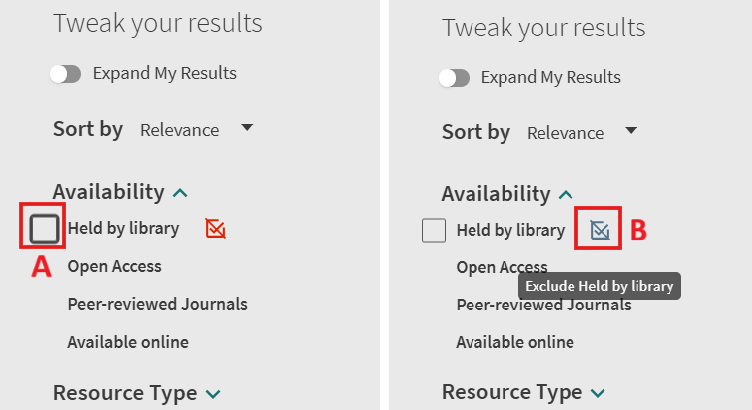This screenshot has height=410, width=752.
Task: Expand Resource Type chevron in right panel
Action: click(598, 393)
